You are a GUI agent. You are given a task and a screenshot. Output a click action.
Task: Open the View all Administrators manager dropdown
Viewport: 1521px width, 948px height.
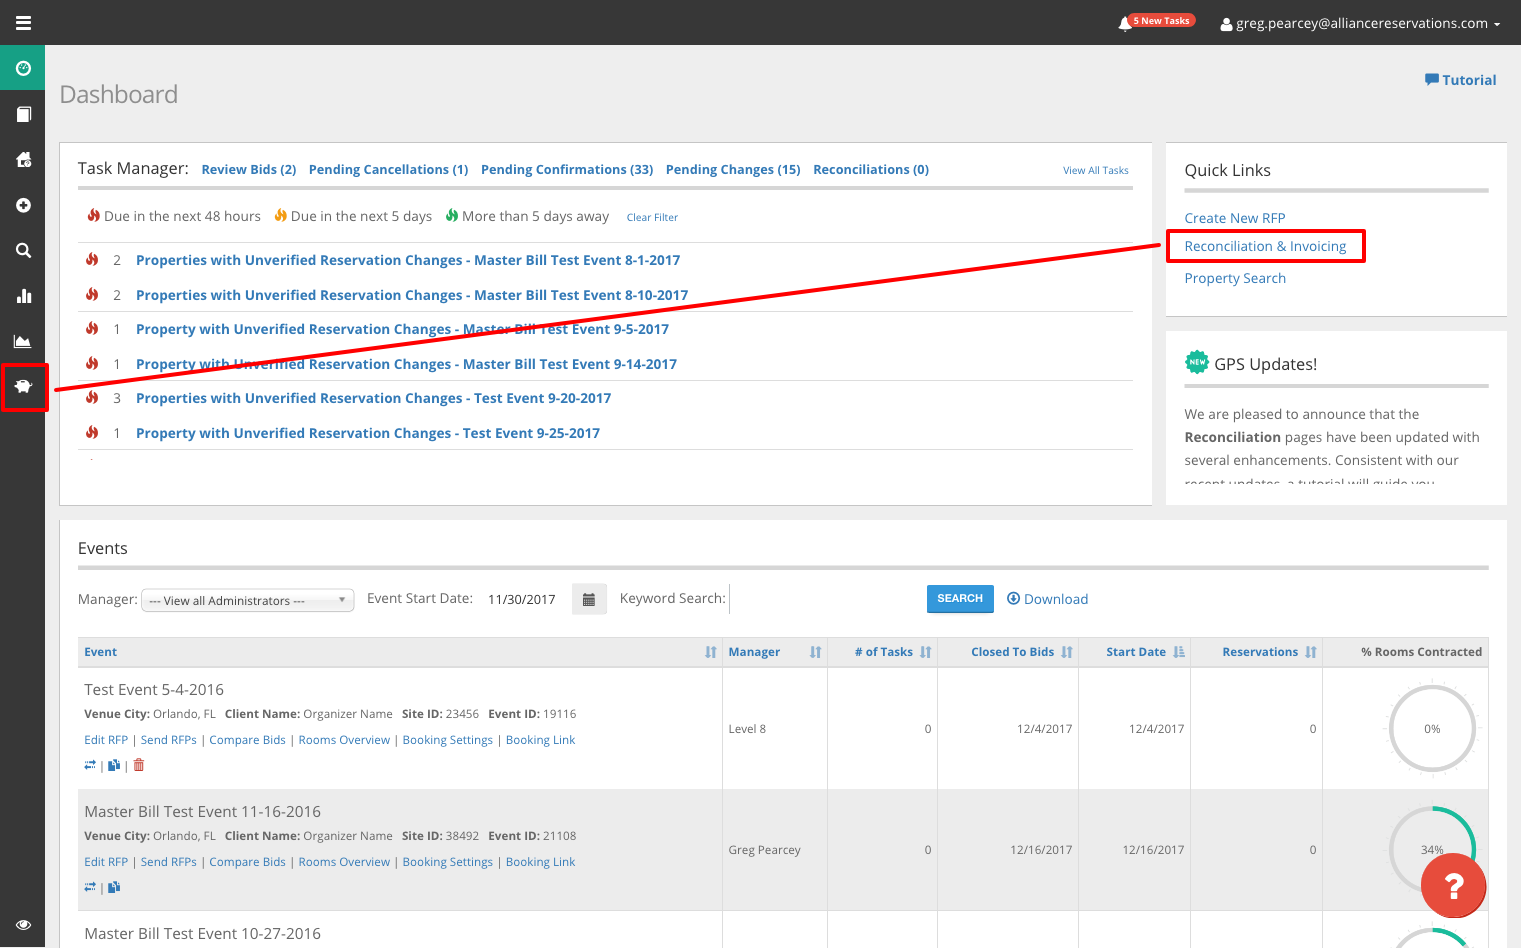click(x=248, y=600)
